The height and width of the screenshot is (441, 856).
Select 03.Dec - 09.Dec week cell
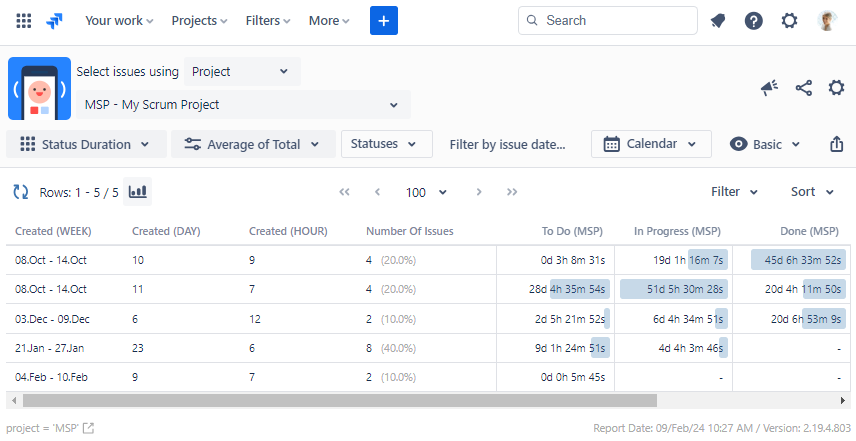[52, 319]
